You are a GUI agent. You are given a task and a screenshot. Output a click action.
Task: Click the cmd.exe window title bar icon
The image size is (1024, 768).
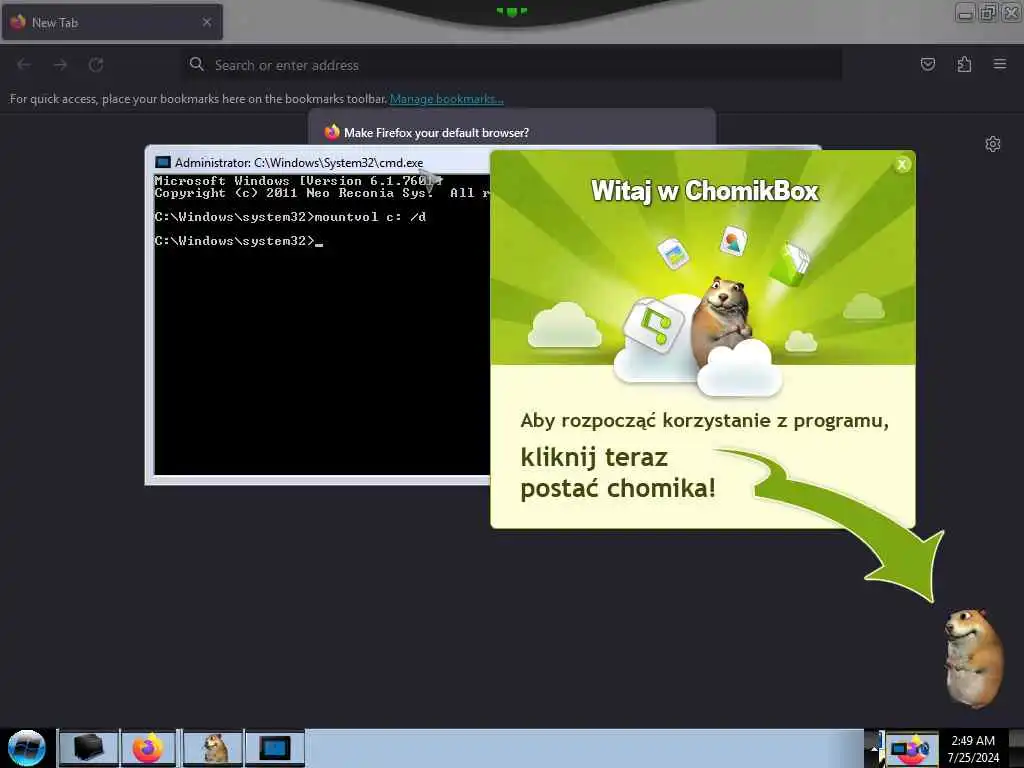tap(163, 162)
